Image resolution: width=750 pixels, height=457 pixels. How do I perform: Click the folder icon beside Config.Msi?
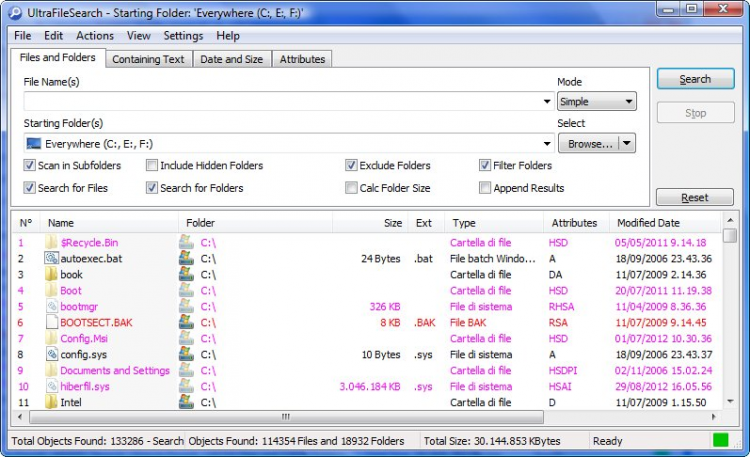51,338
